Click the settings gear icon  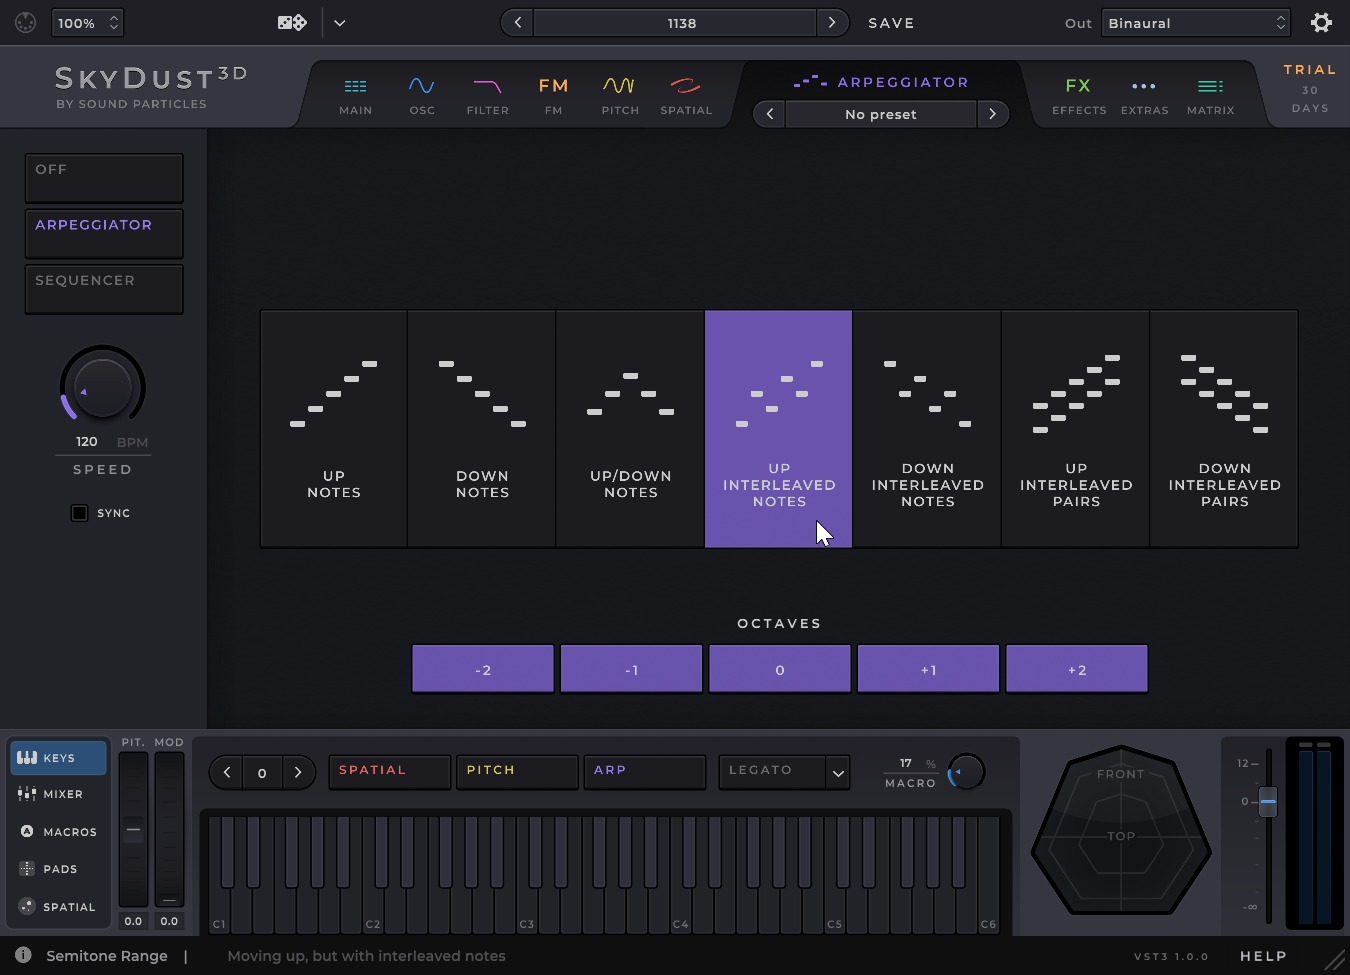point(1321,22)
